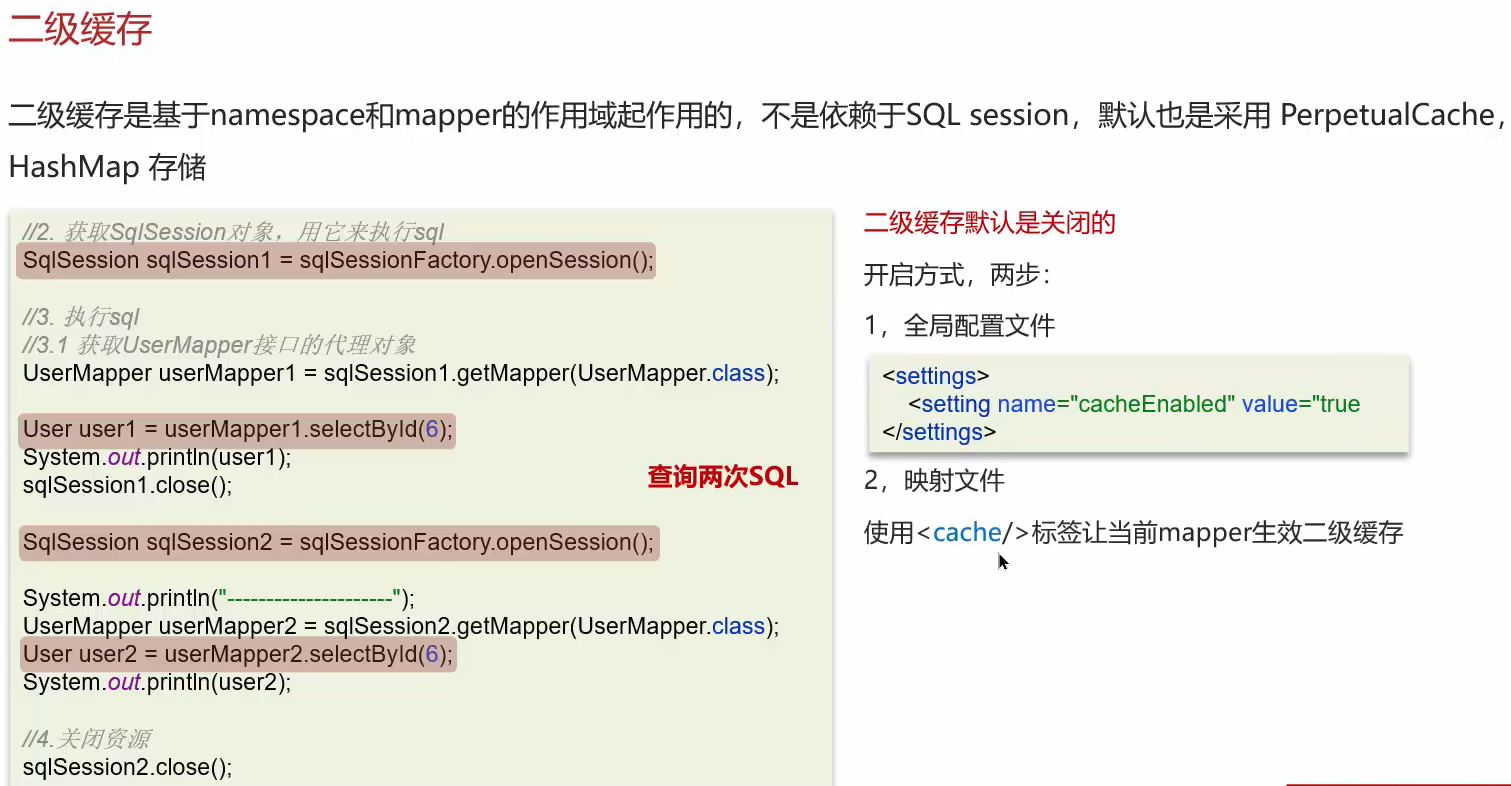Click highlighted line User user2 = userMapper2.selectById(6)

point(237,654)
